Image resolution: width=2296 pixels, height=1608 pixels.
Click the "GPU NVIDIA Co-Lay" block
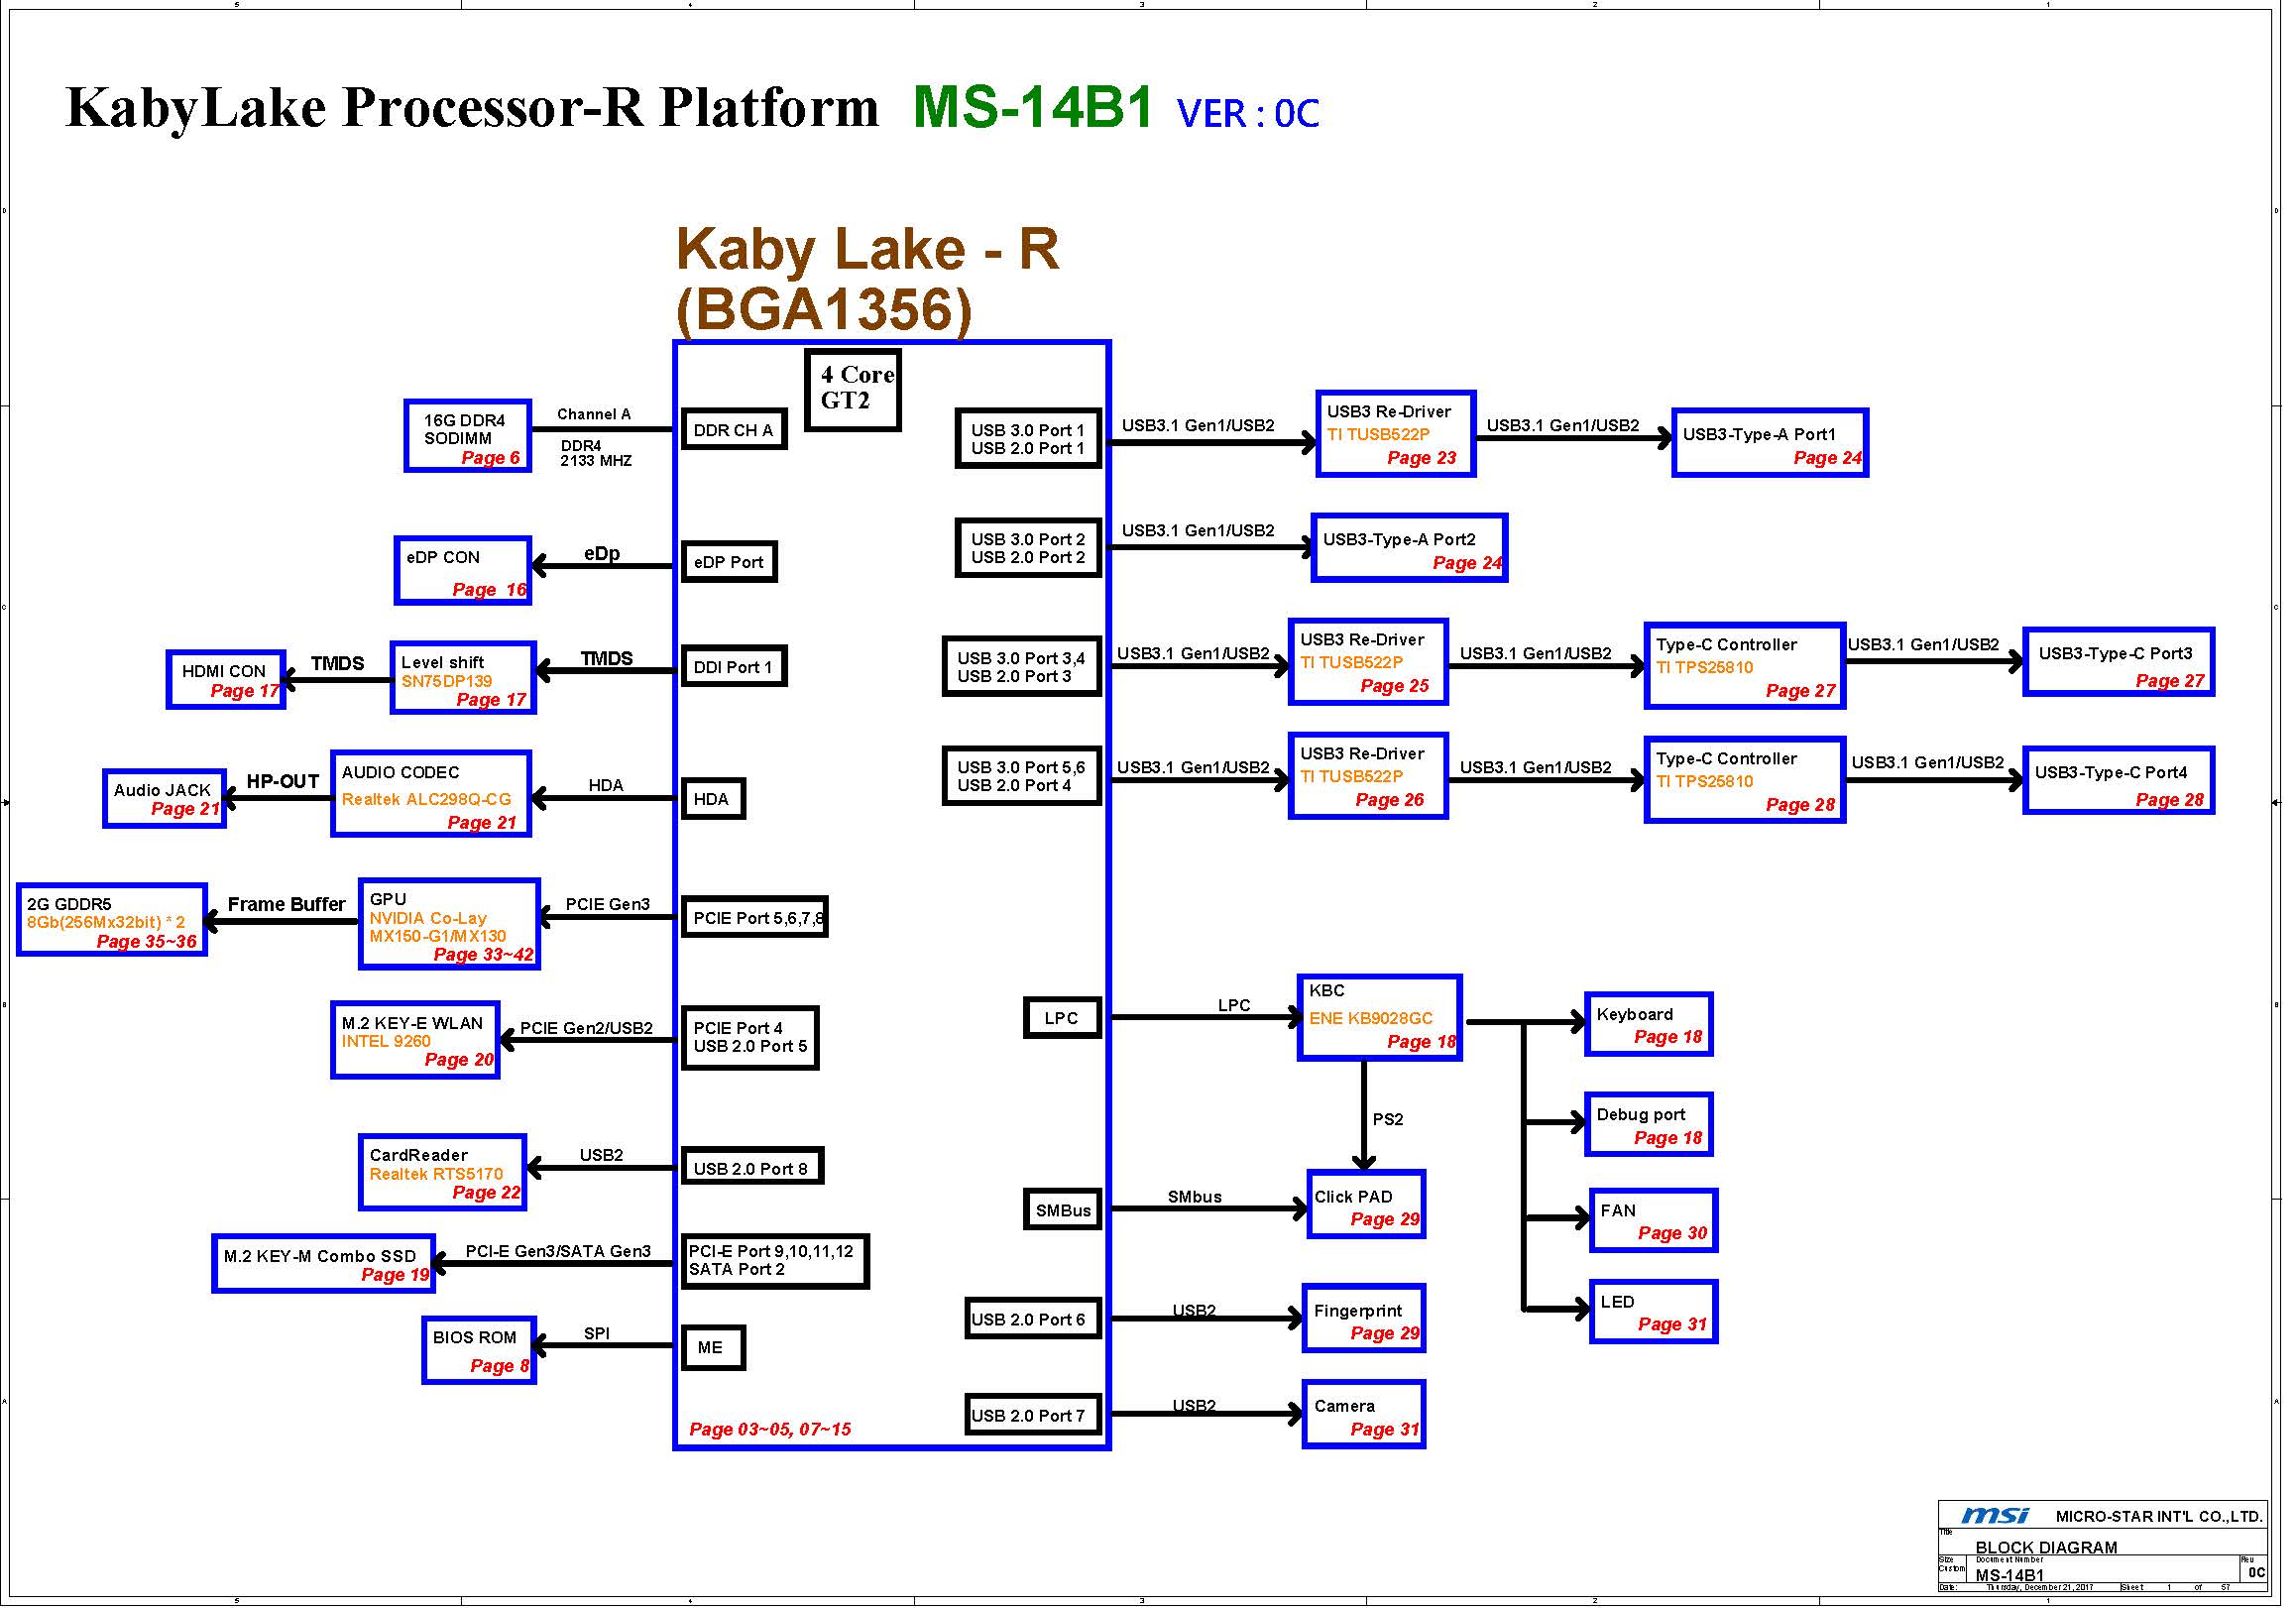(450, 924)
